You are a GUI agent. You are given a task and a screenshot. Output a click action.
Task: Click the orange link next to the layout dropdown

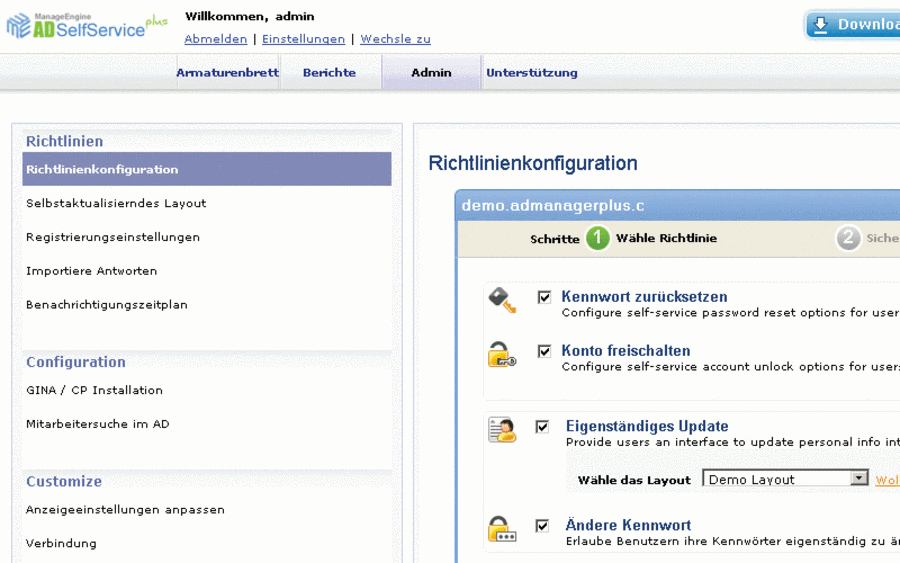coord(887,480)
